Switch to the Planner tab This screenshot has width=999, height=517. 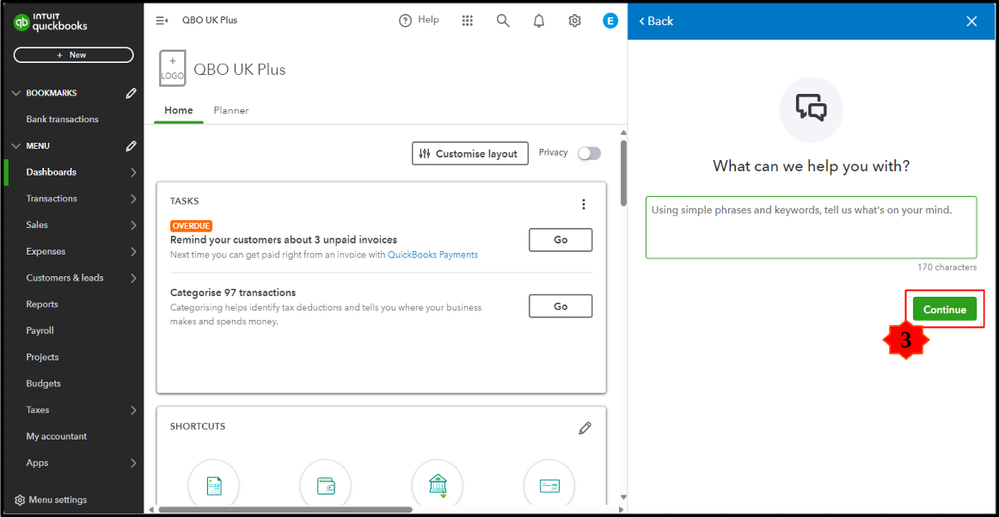pos(231,110)
